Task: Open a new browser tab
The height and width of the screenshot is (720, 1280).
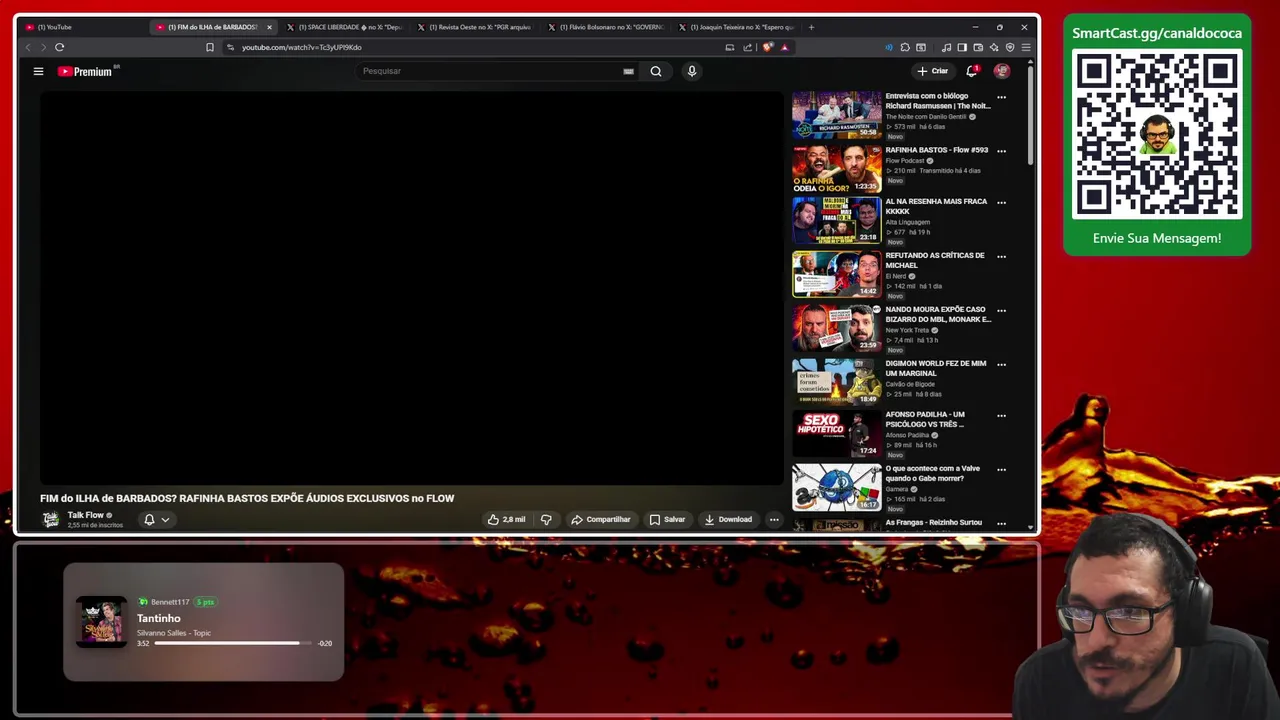Action: (x=811, y=27)
